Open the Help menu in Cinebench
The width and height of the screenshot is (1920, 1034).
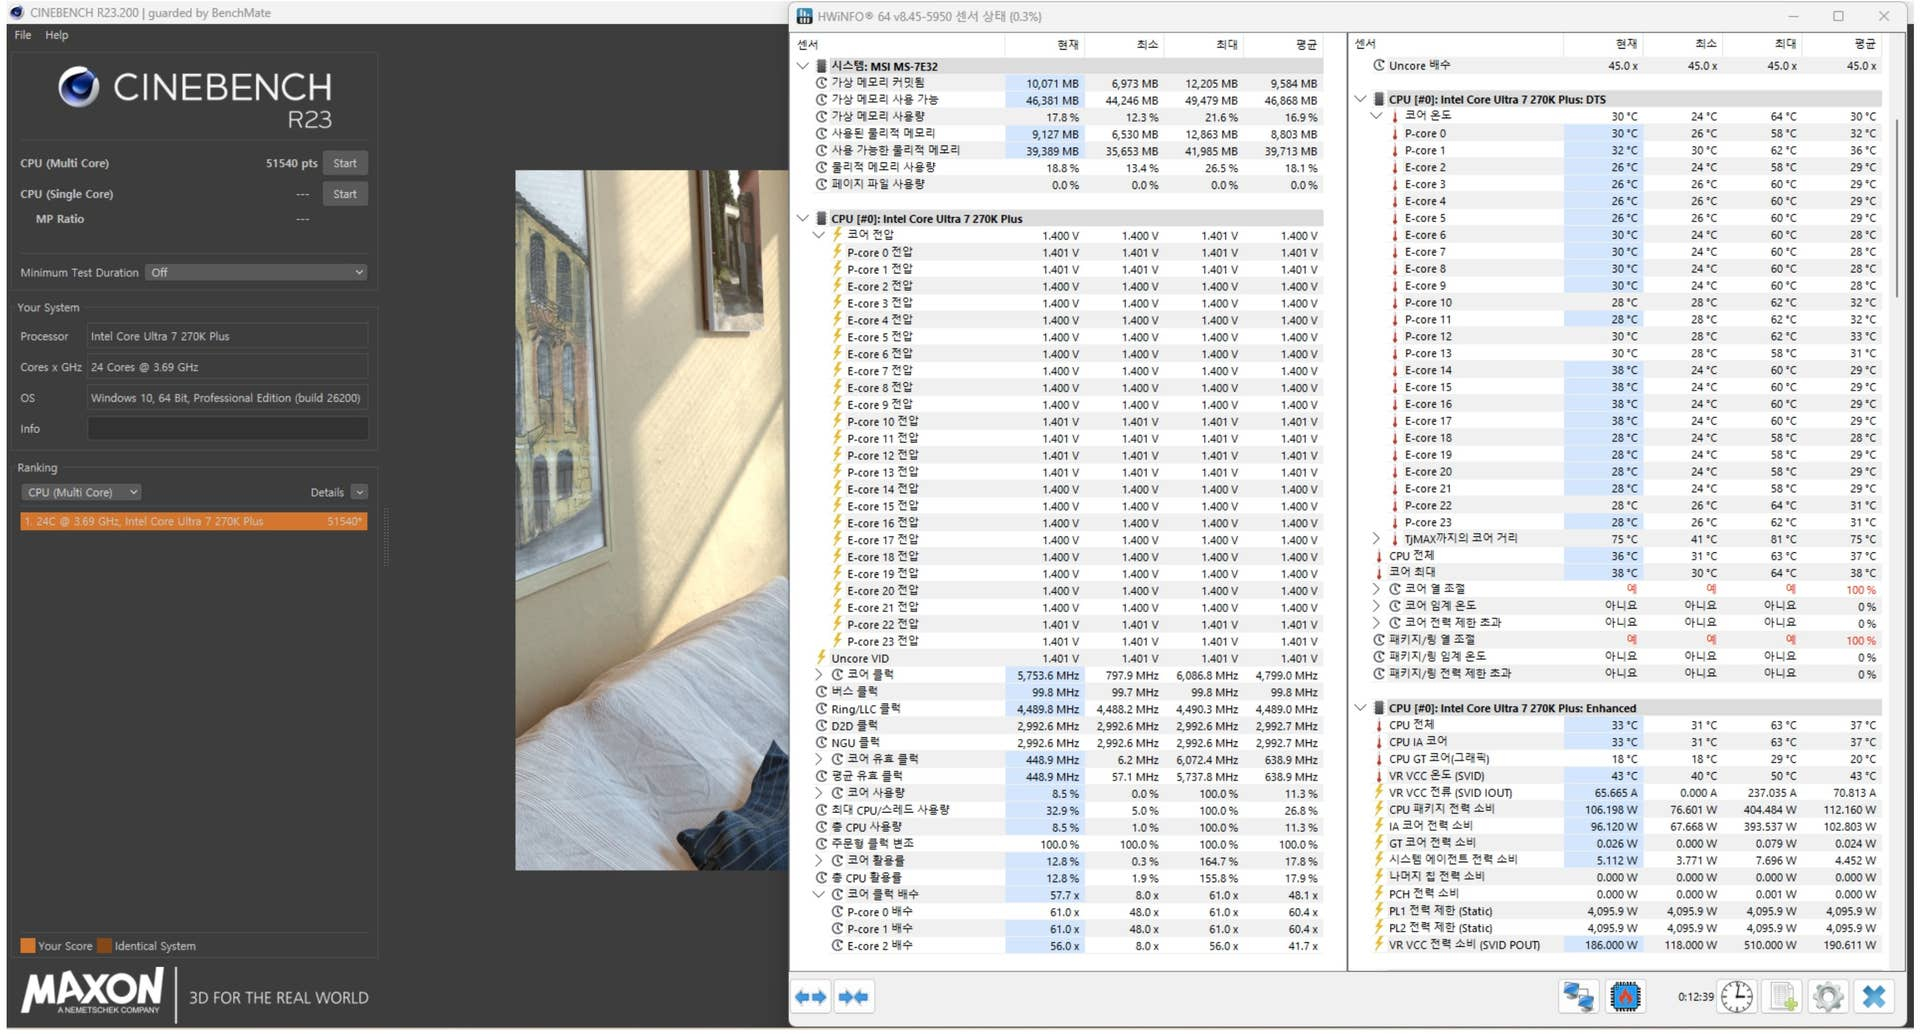click(x=57, y=35)
